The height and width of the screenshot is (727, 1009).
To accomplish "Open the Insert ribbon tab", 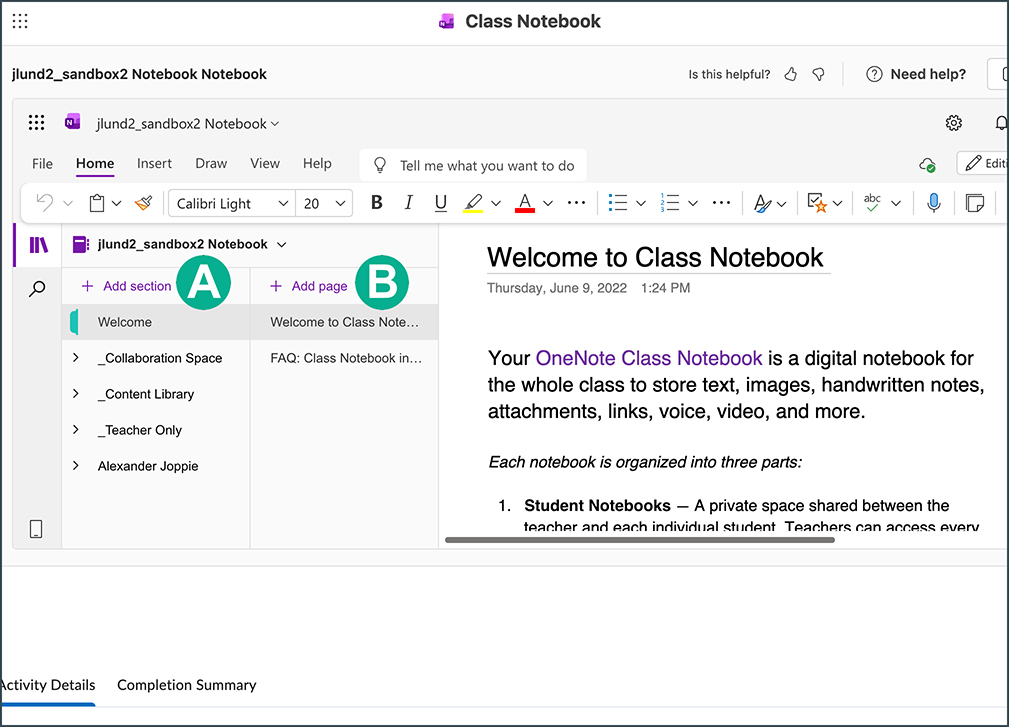I will tap(154, 163).
